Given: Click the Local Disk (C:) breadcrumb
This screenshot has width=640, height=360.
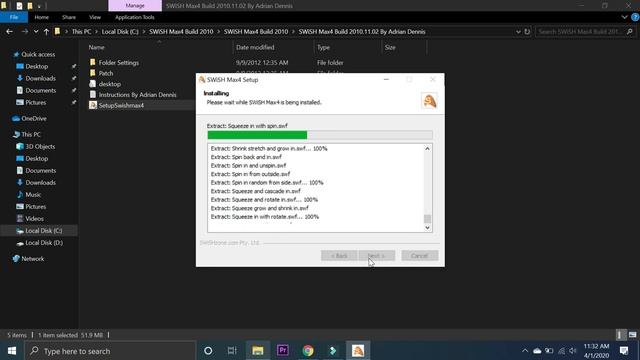Looking at the screenshot, I should (x=120, y=31).
